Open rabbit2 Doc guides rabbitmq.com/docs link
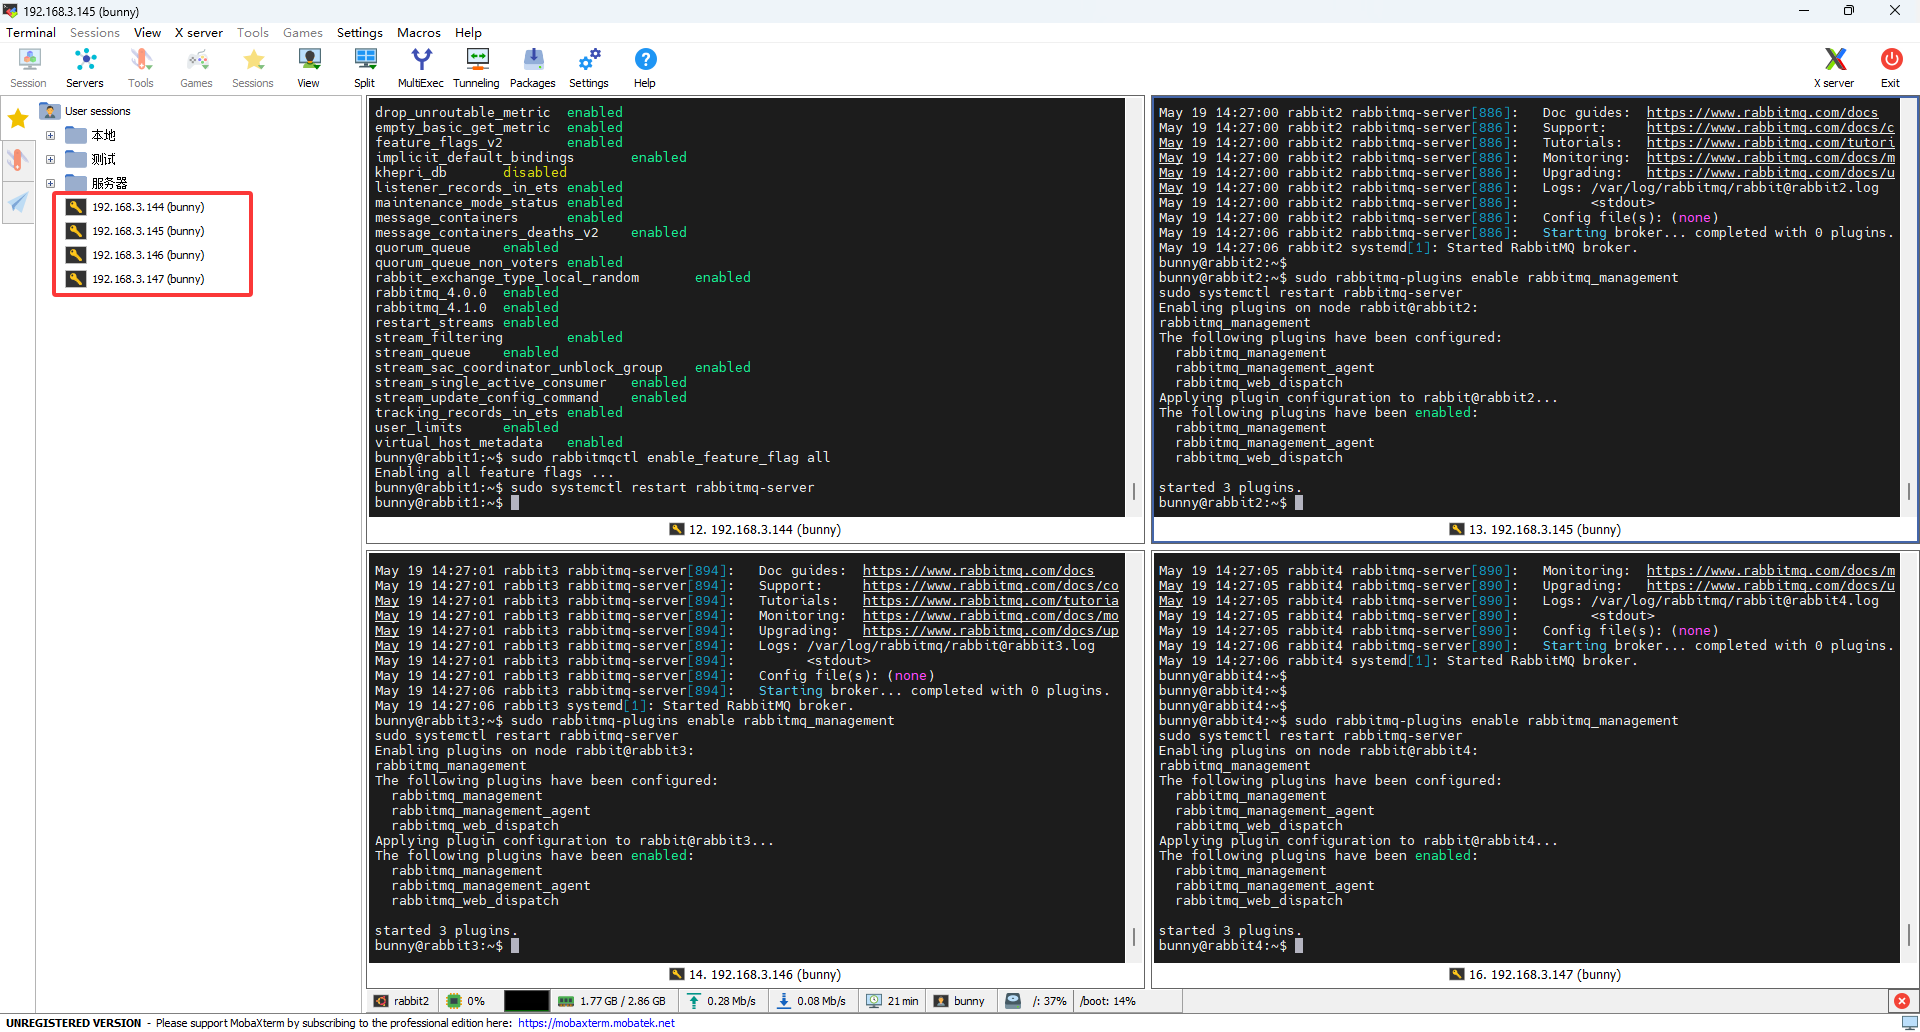1920x1032 pixels. click(x=1762, y=112)
